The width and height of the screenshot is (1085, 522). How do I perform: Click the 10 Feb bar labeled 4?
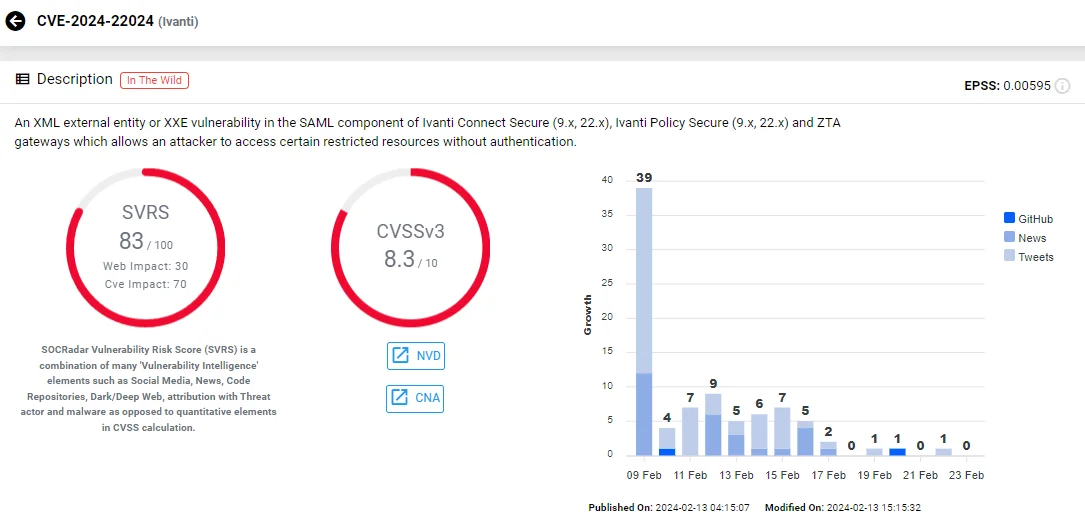coord(667,442)
